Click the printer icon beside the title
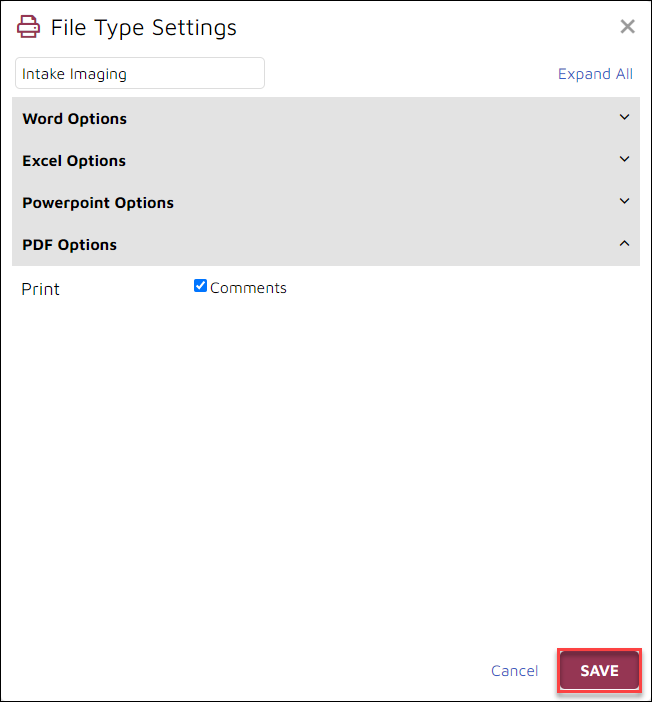Viewport: 652px width, 702px height. tap(28, 27)
